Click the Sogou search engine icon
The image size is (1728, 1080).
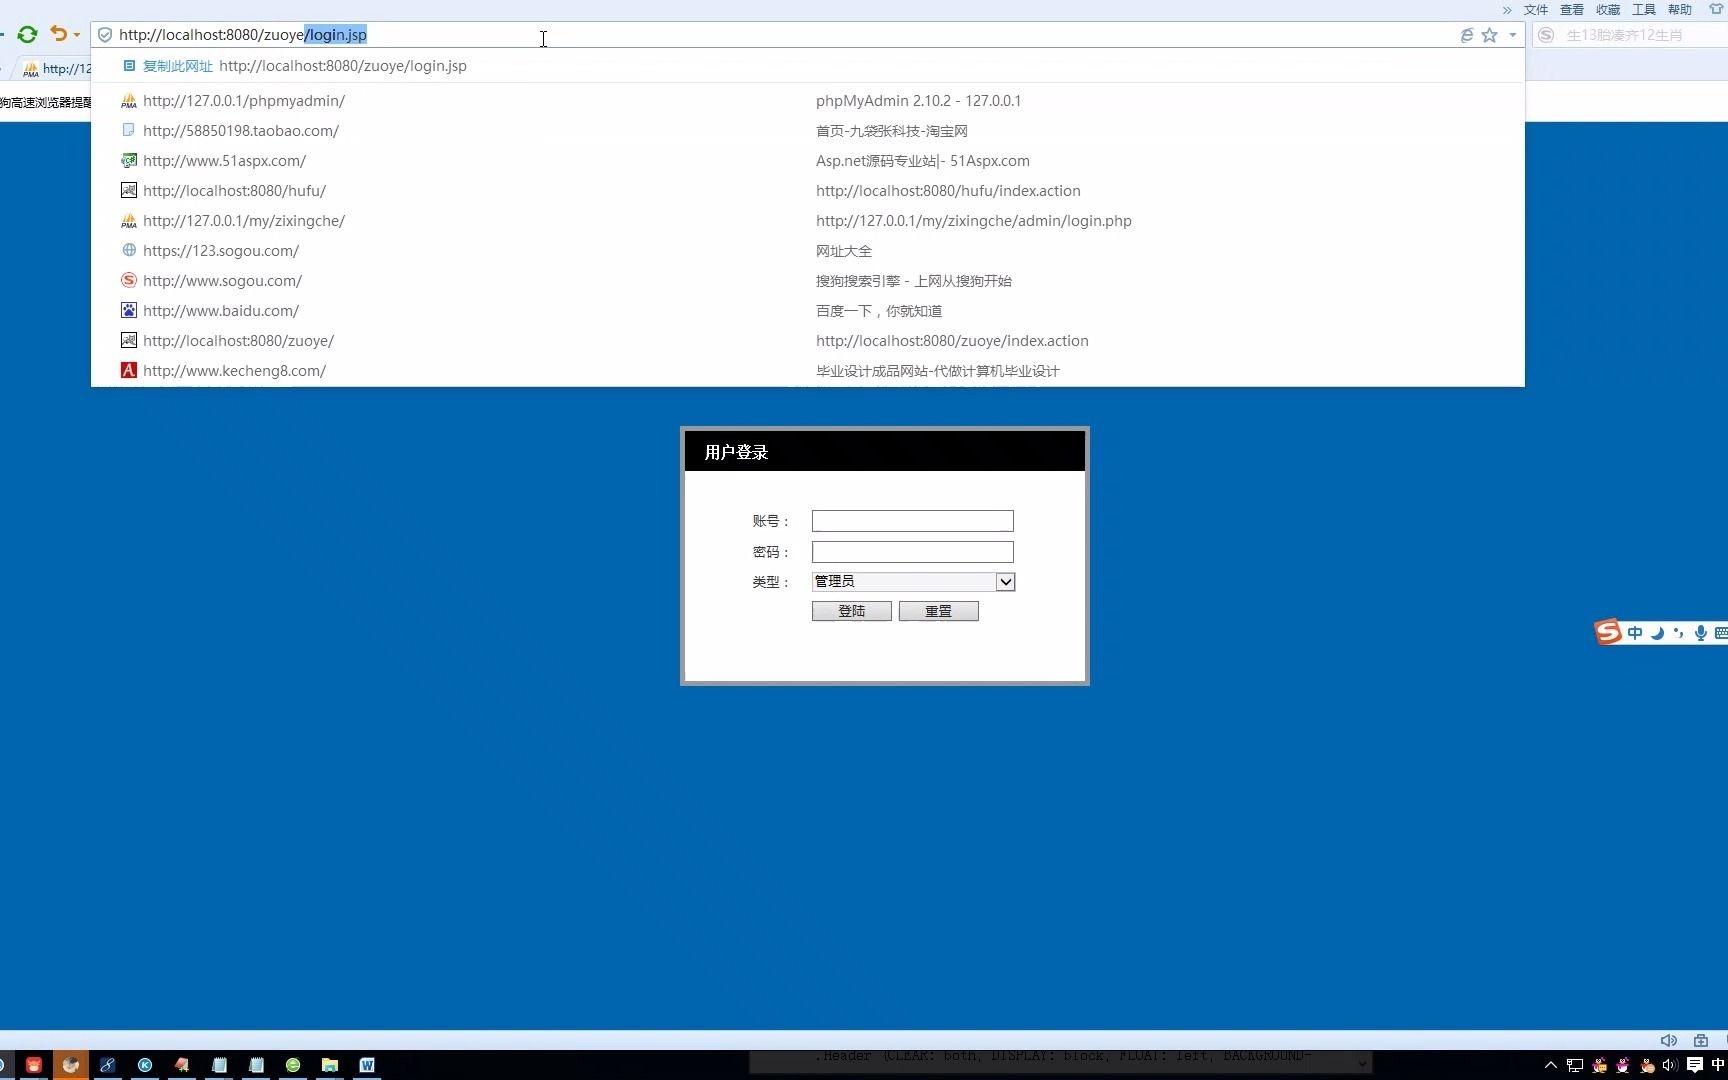pos(1546,35)
